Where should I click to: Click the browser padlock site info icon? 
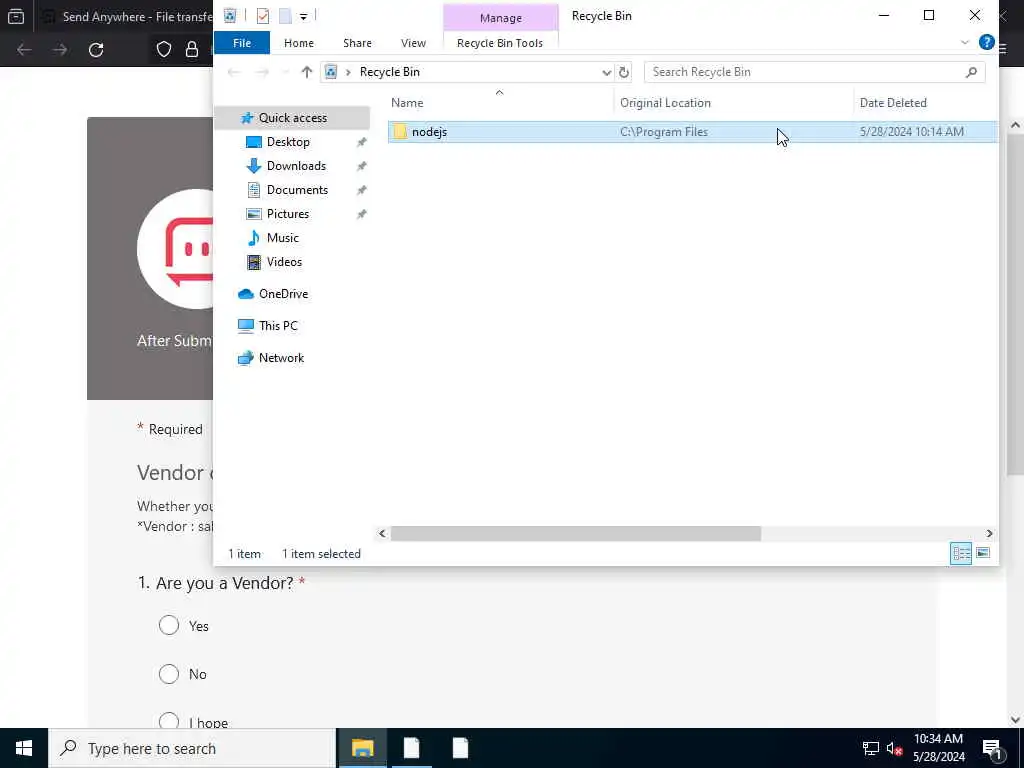[x=191, y=50]
